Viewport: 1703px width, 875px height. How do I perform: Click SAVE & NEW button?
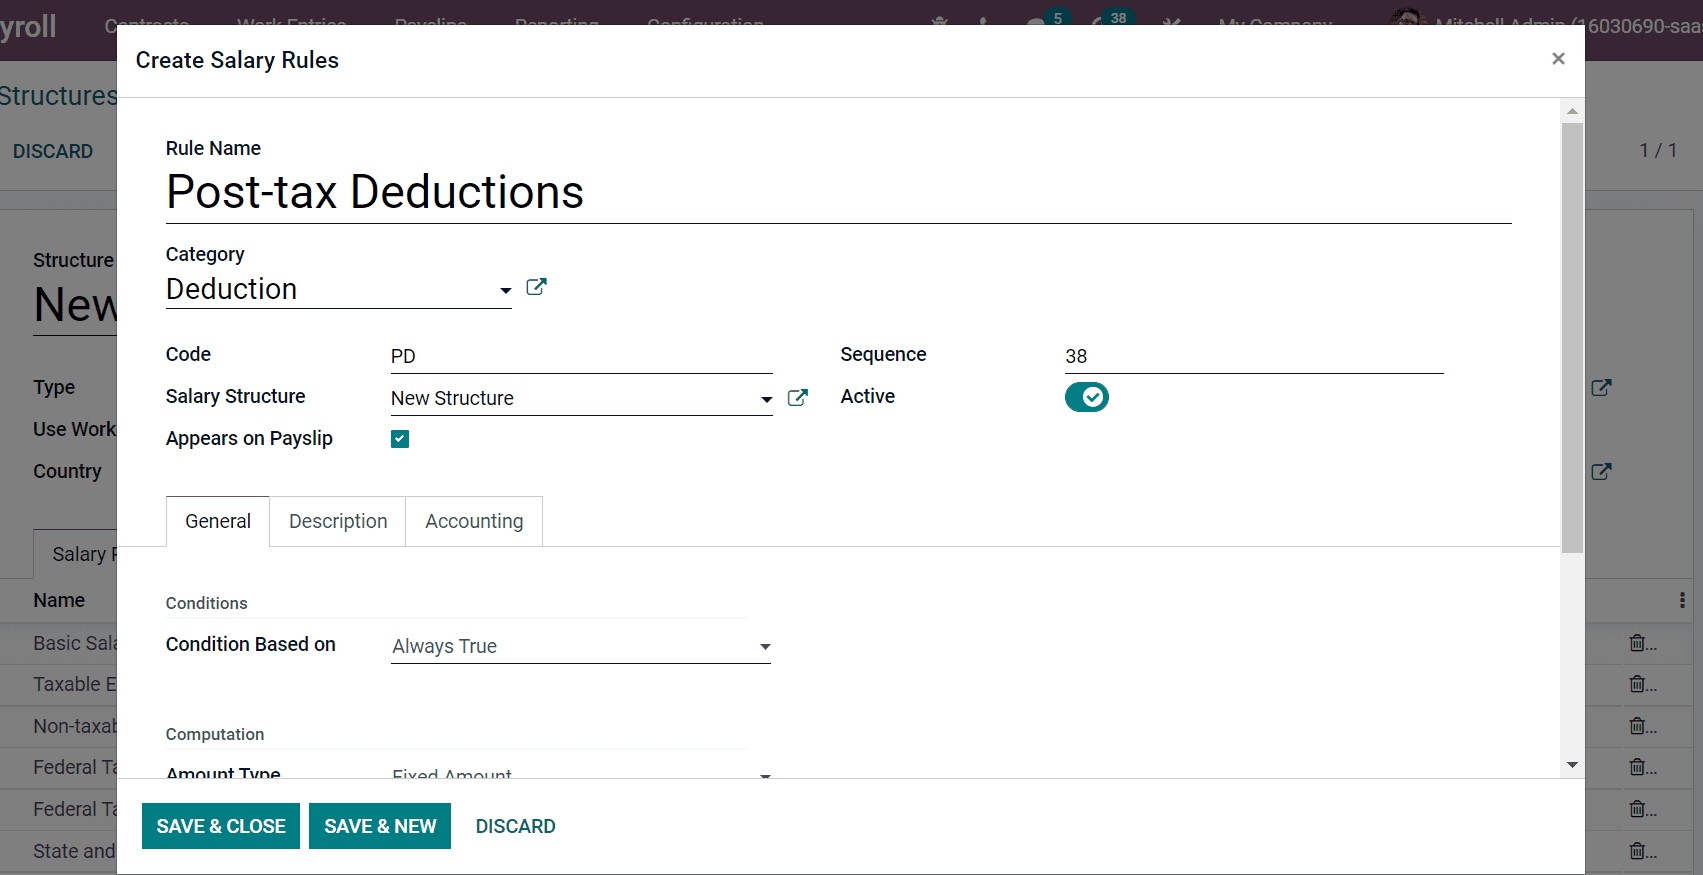tap(380, 826)
